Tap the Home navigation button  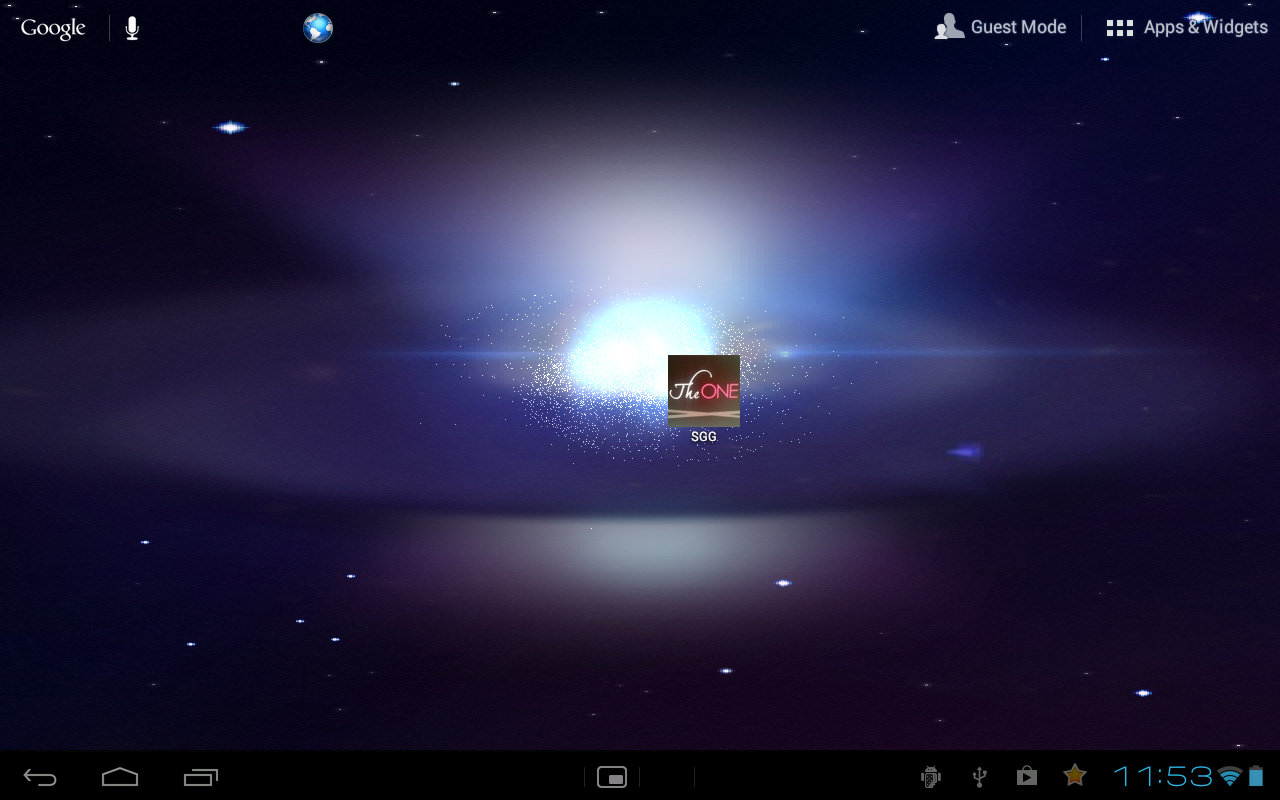[x=120, y=776]
